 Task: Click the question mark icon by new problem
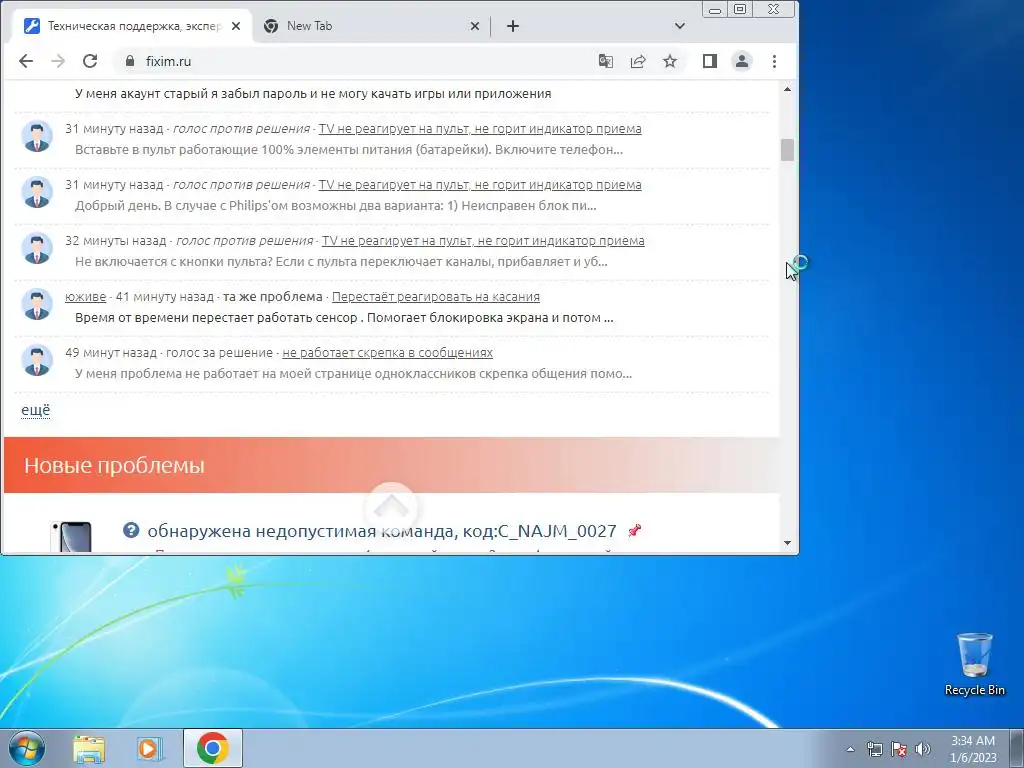131,530
